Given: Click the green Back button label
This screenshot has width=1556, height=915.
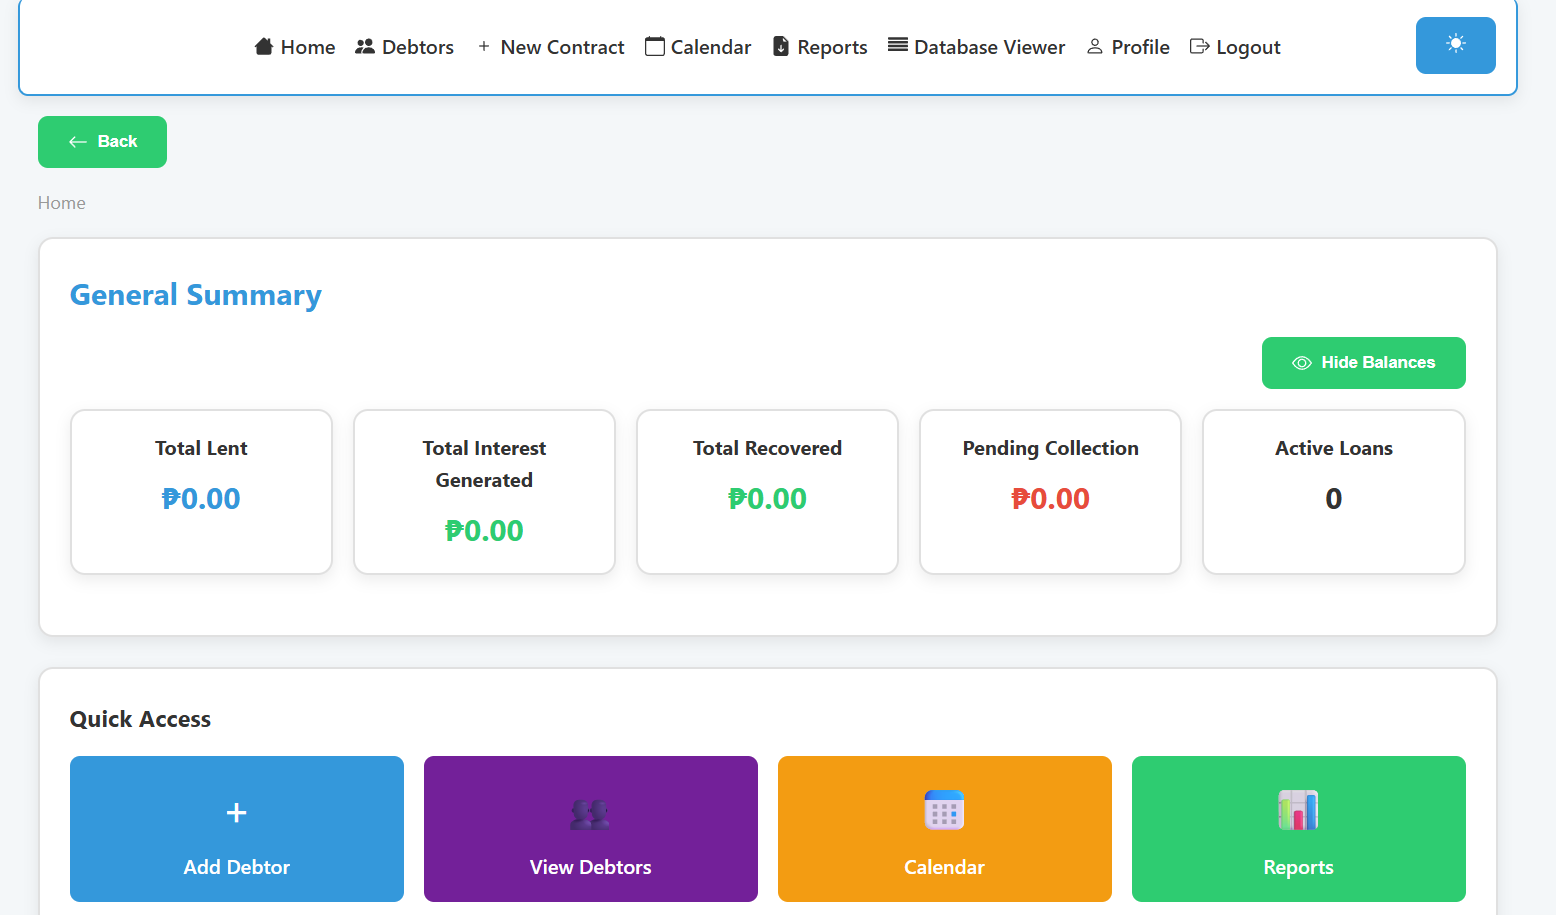Looking at the screenshot, I should pyautogui.click(x=117, y=142).
